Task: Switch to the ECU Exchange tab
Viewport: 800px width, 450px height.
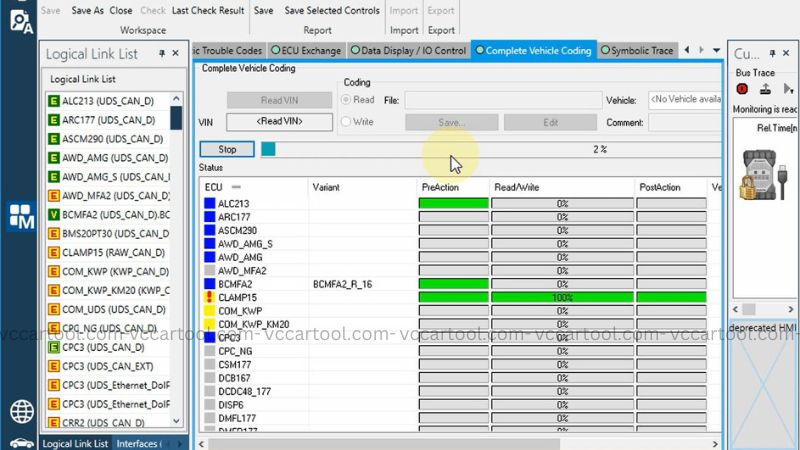Action: (x=305, y=50)
